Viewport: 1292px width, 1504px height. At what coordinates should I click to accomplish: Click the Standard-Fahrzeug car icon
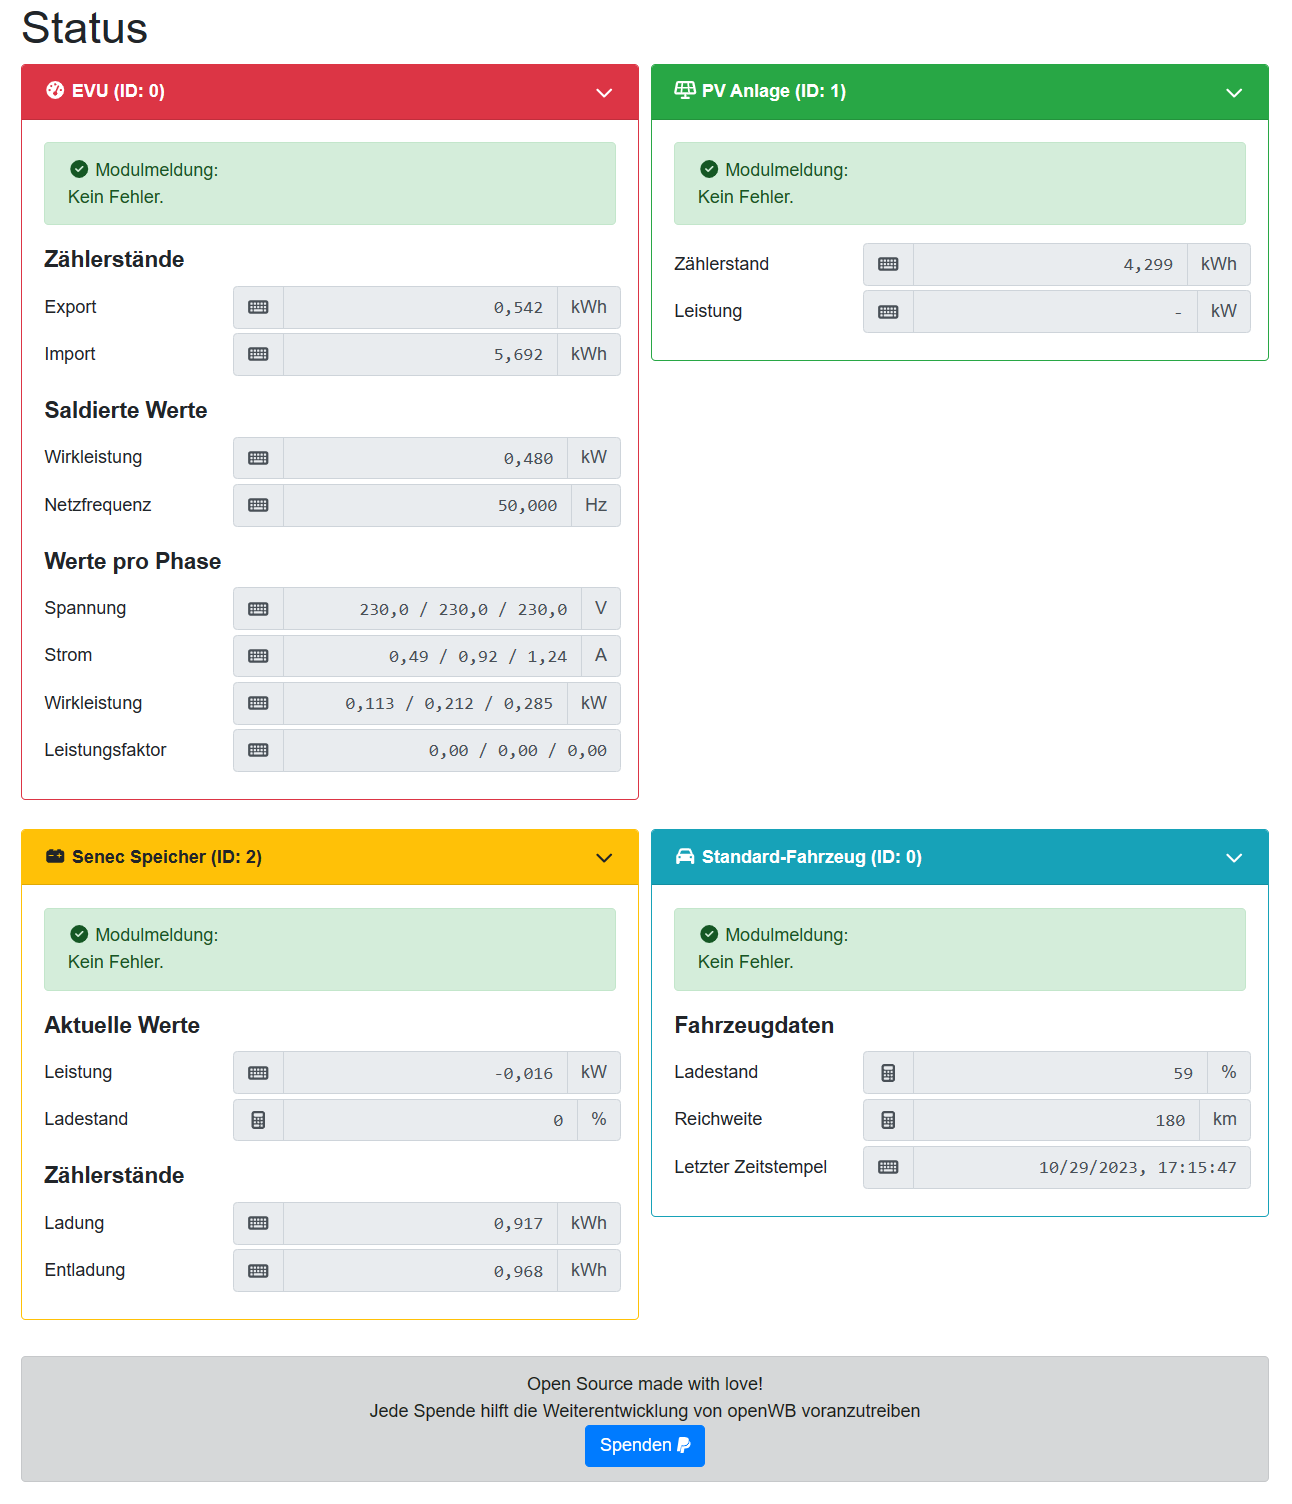[685, 857]
